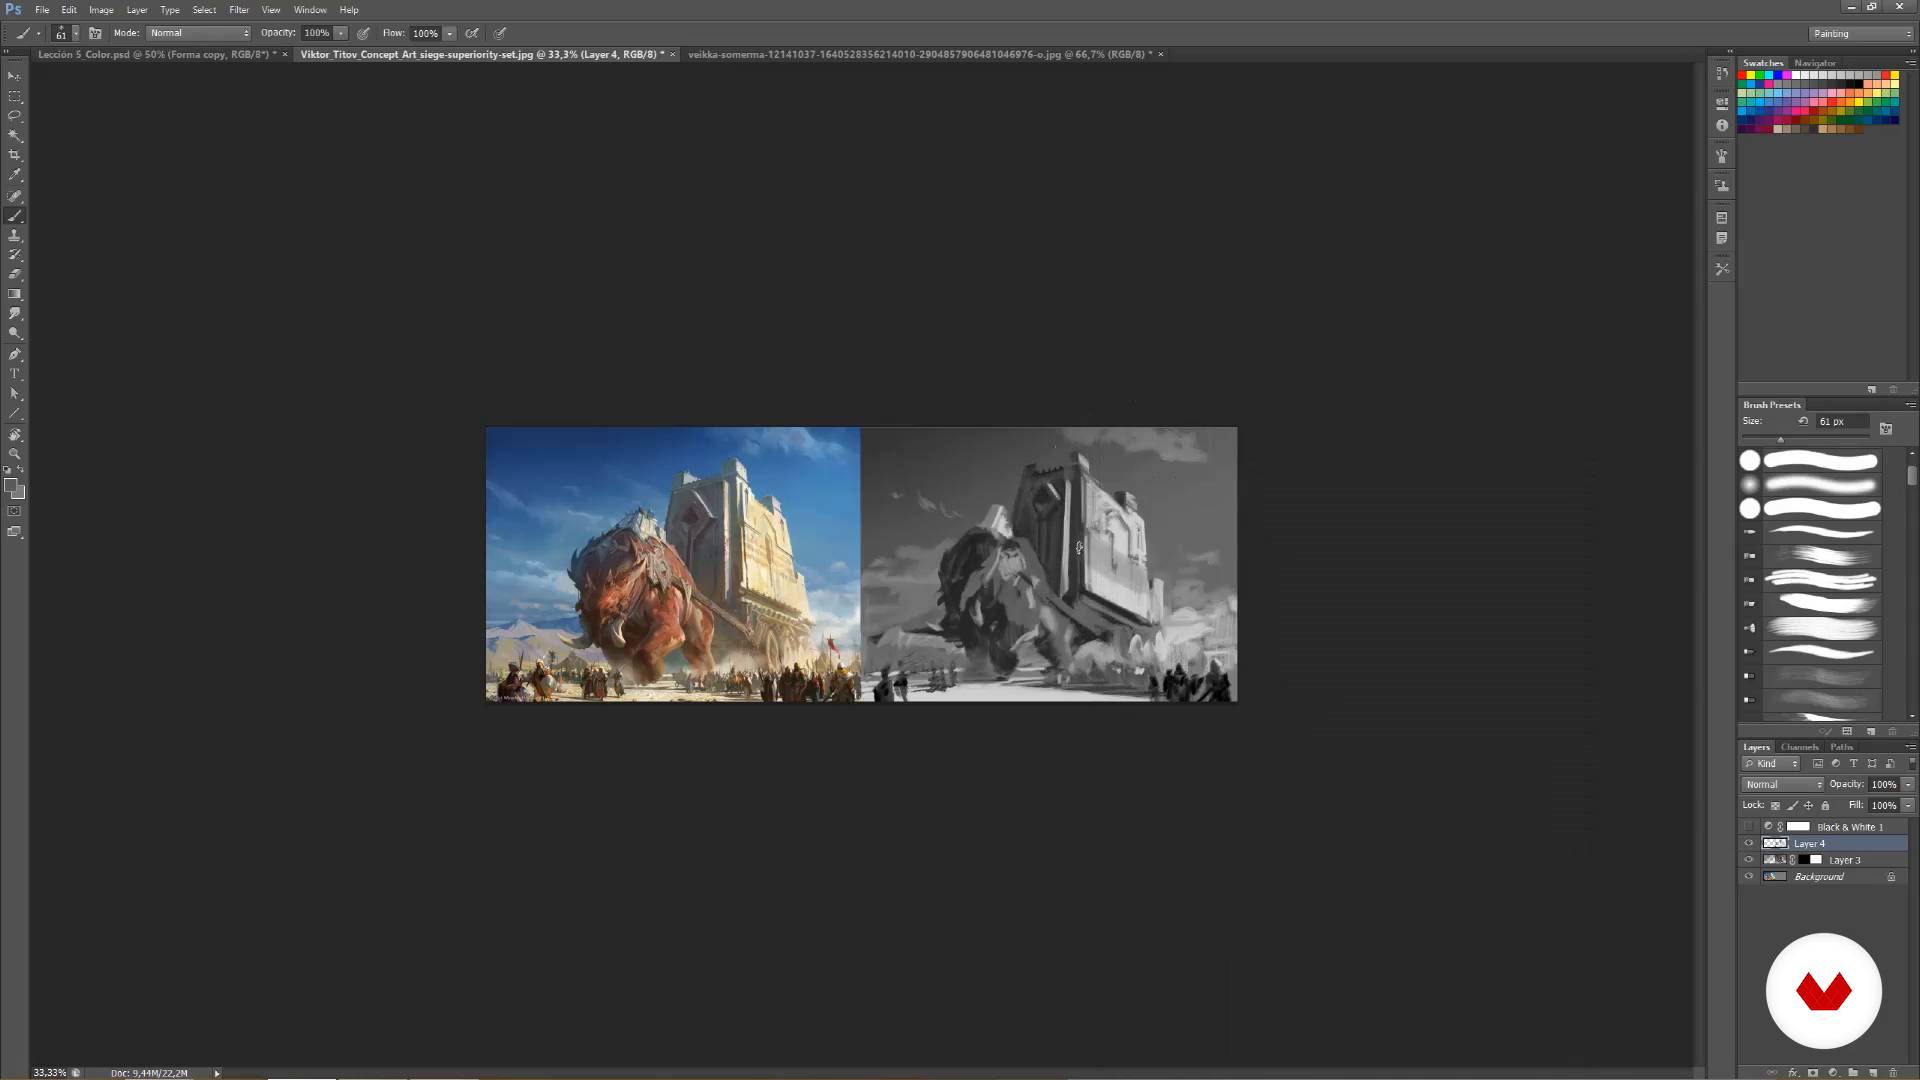Select the Horizontal Type tool
This screenshot has height=1080, width=1920.
(14, 374)
